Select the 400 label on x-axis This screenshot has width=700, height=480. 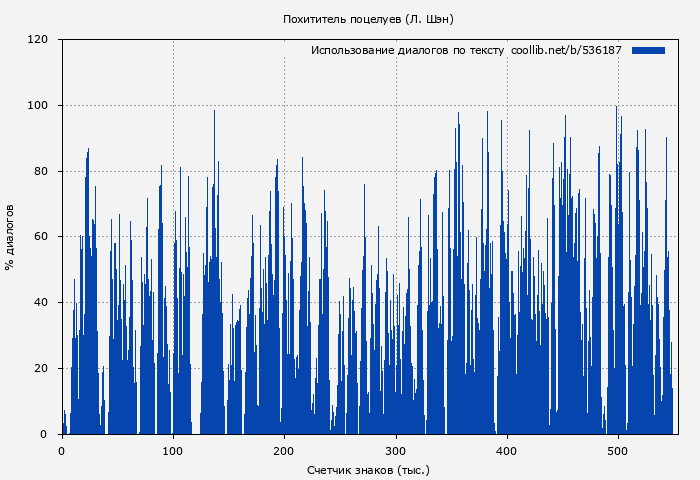(x=507, y=449)
